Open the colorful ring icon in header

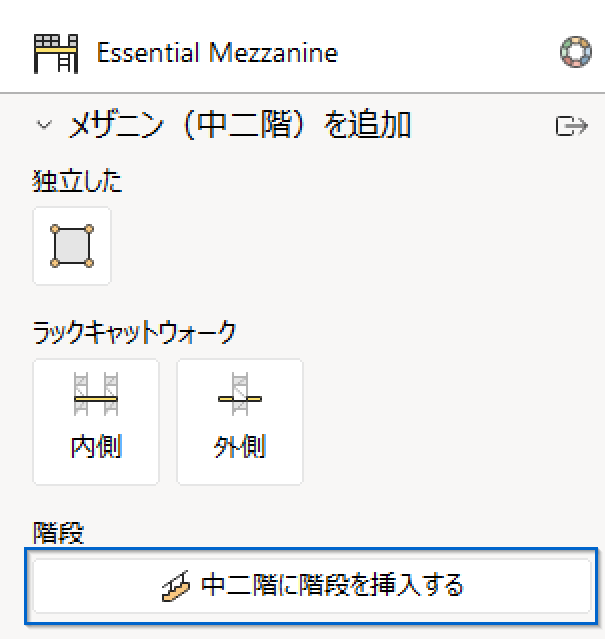coord(576,52)
